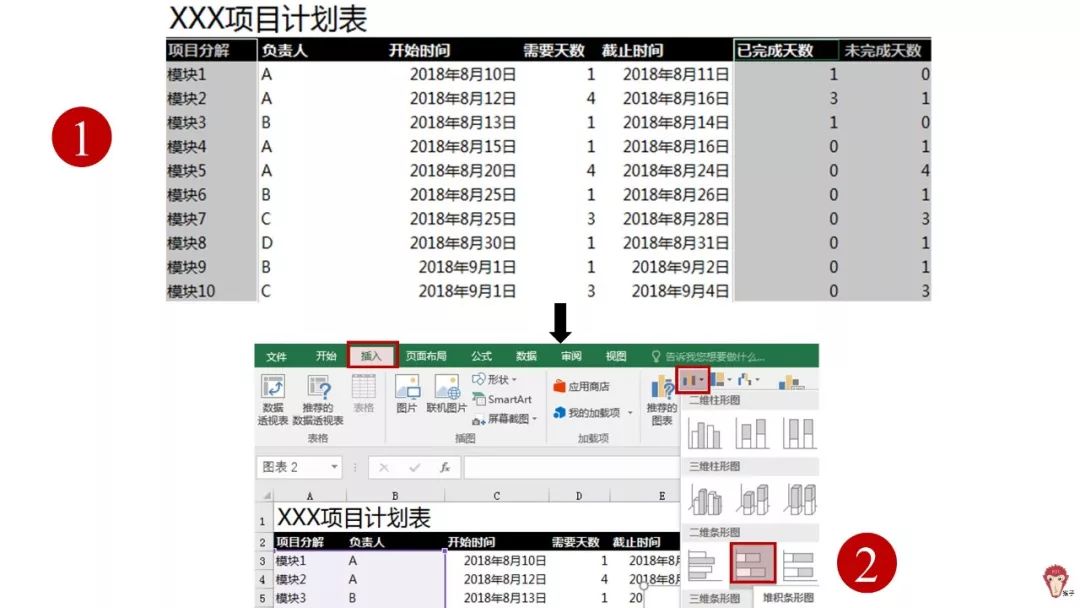Expand the 屏幕截图 screenshot dropdown
This screenshot has height=608, width=1080.
(510, 416)
